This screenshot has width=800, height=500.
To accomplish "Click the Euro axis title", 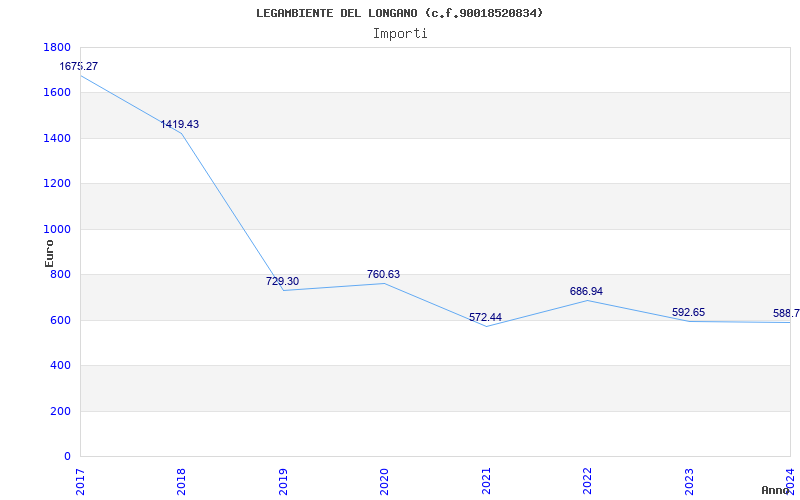I will pos(49,253).
